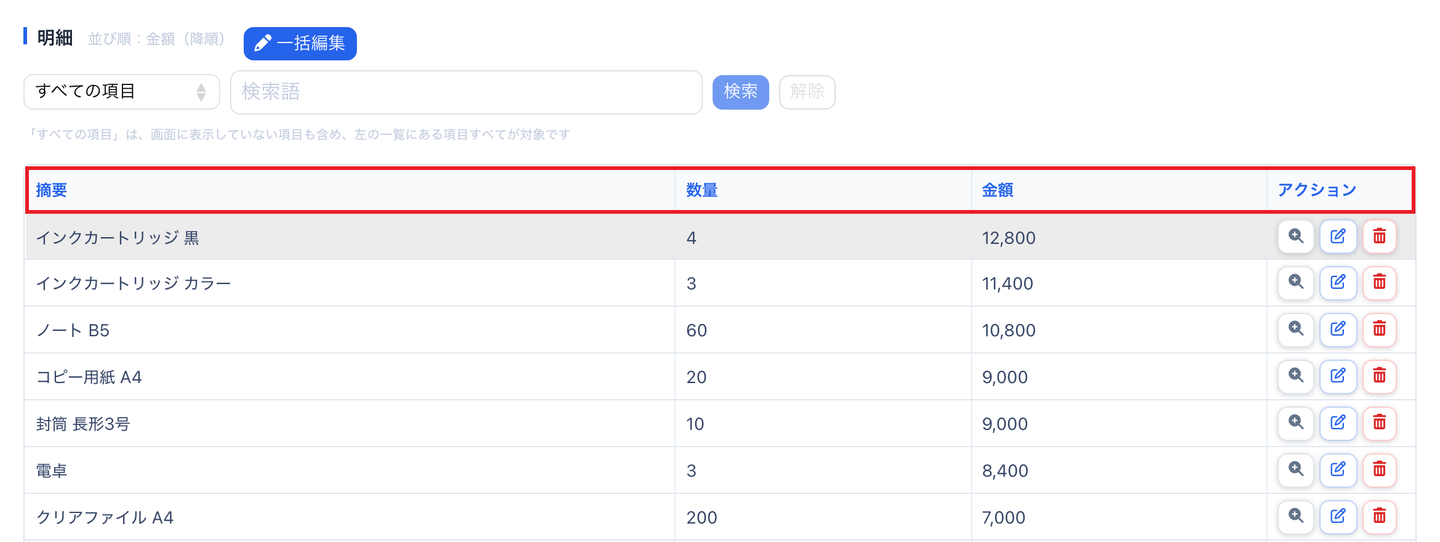Click the amount 10,800
Image resolution: width=1440 pixels, height=542 pixels.
(x=1009, y=331)
